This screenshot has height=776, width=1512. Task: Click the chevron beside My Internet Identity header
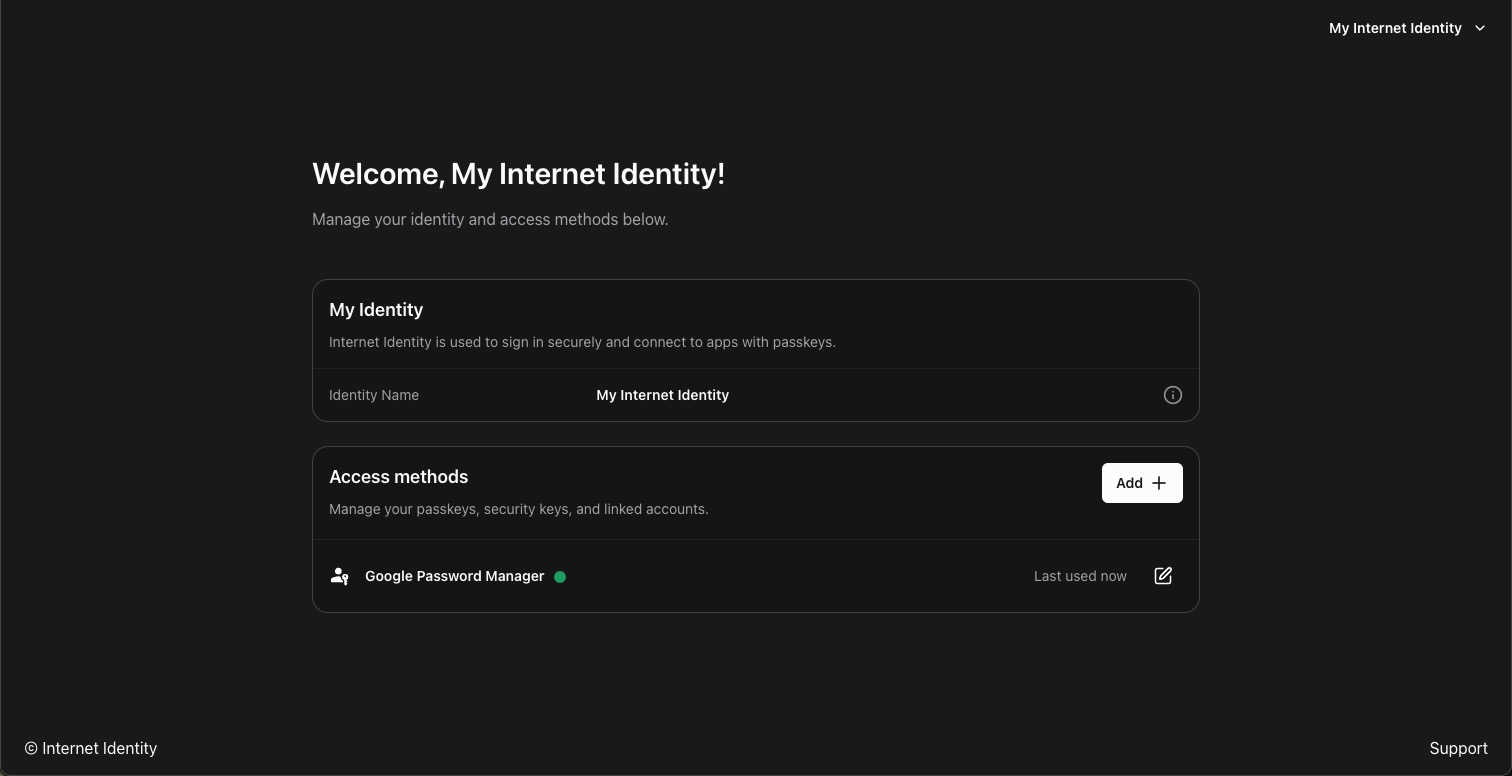pyautogui.click(x=1480, y=28)
